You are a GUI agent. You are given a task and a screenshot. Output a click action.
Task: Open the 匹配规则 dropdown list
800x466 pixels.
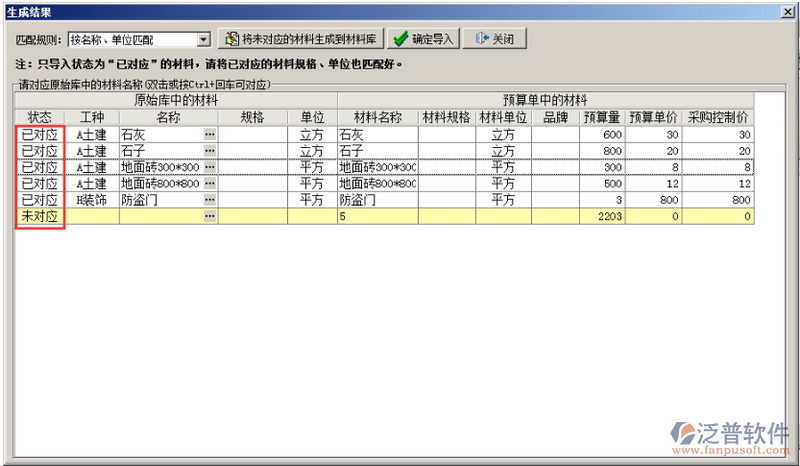point(204,40)
